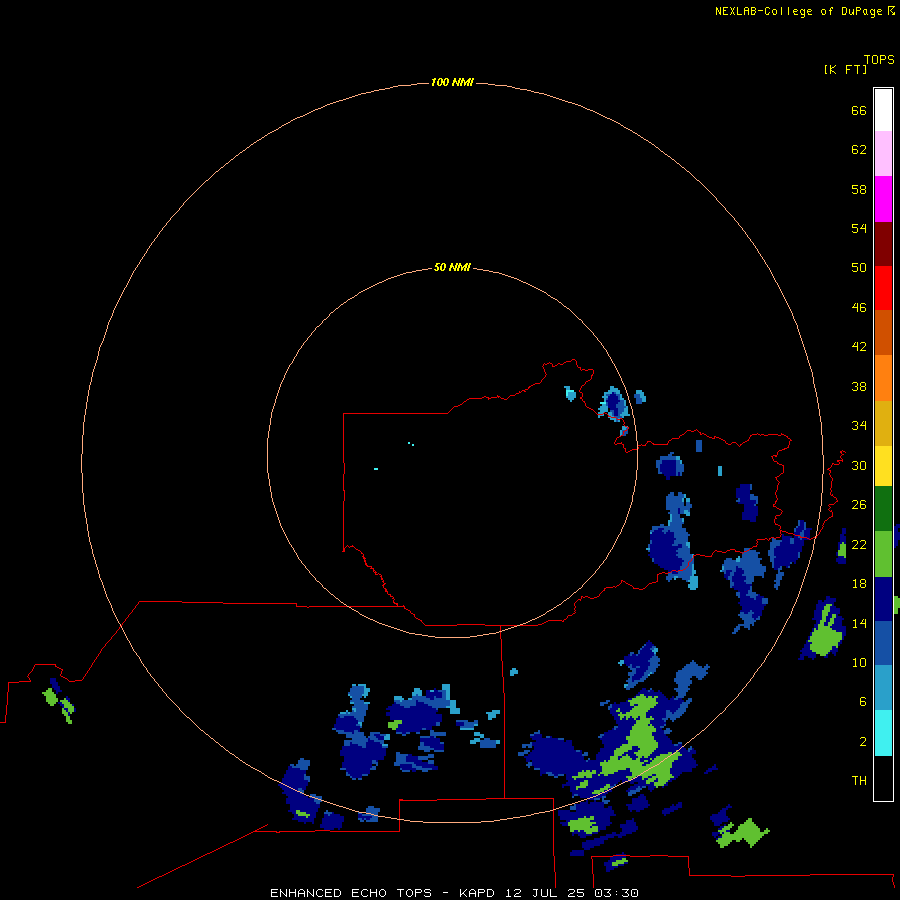Select the white legend color band
The width and height of the screenshot is (900, 900).
click(x=883, y=110)
